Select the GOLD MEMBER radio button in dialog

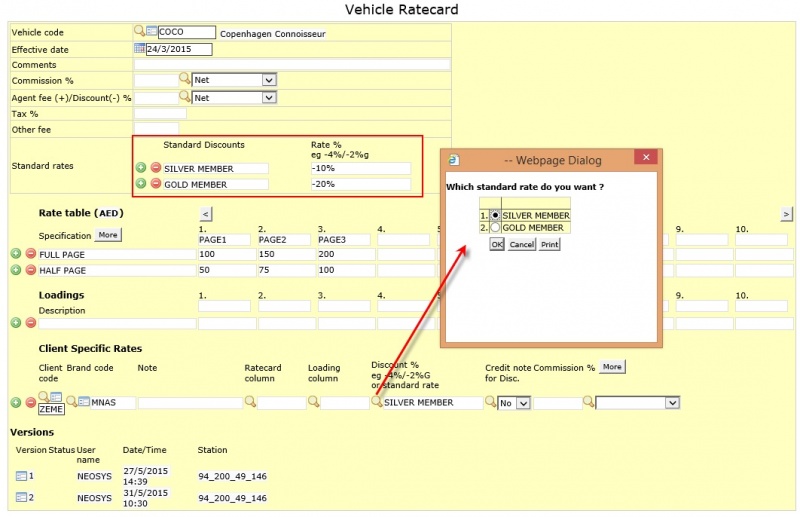[495, 228]
